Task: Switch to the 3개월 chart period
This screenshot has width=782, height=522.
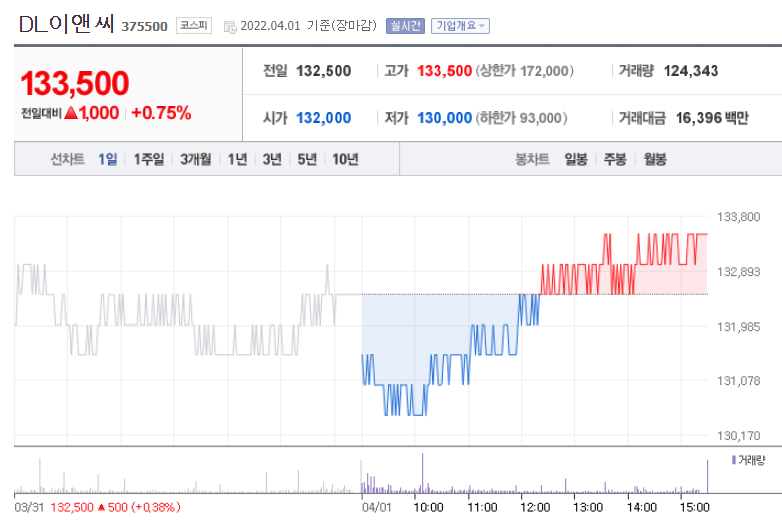Action: 196,160
